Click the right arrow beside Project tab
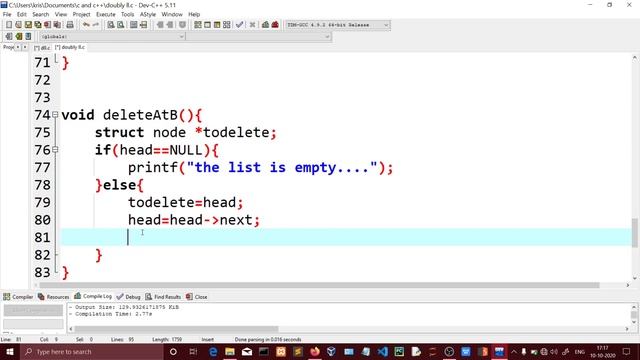 pyautogui.click(x=24, y=47)
